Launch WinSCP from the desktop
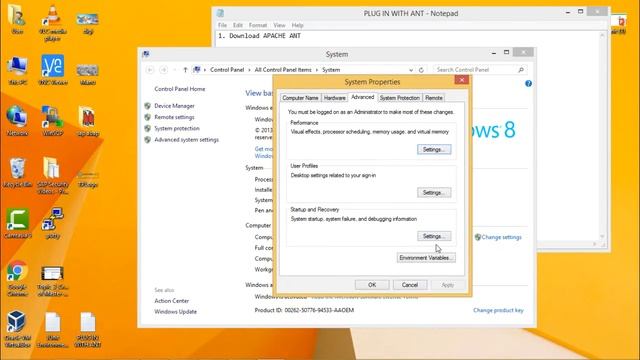The image size is (640, 360). click(53, 121)
